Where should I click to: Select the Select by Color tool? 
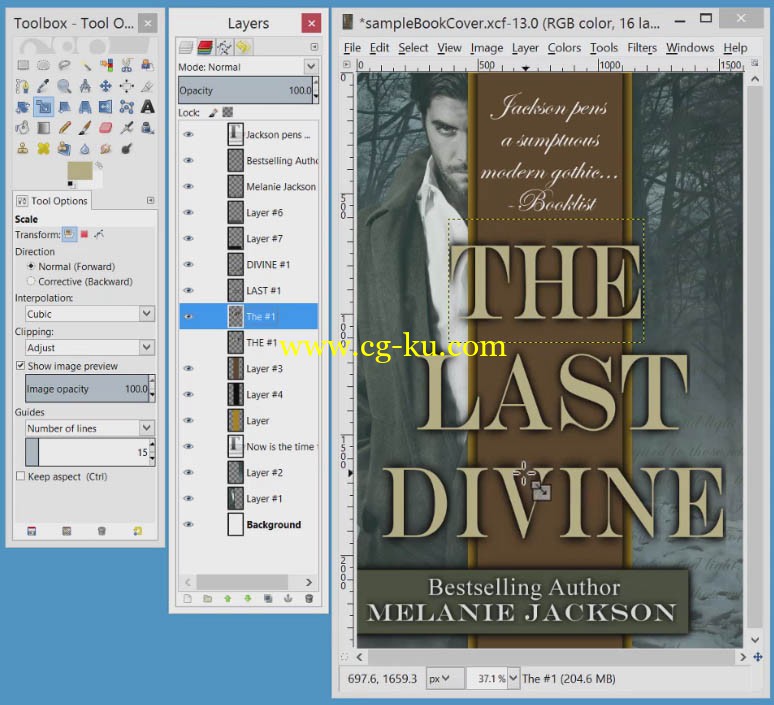coord(106,65)
